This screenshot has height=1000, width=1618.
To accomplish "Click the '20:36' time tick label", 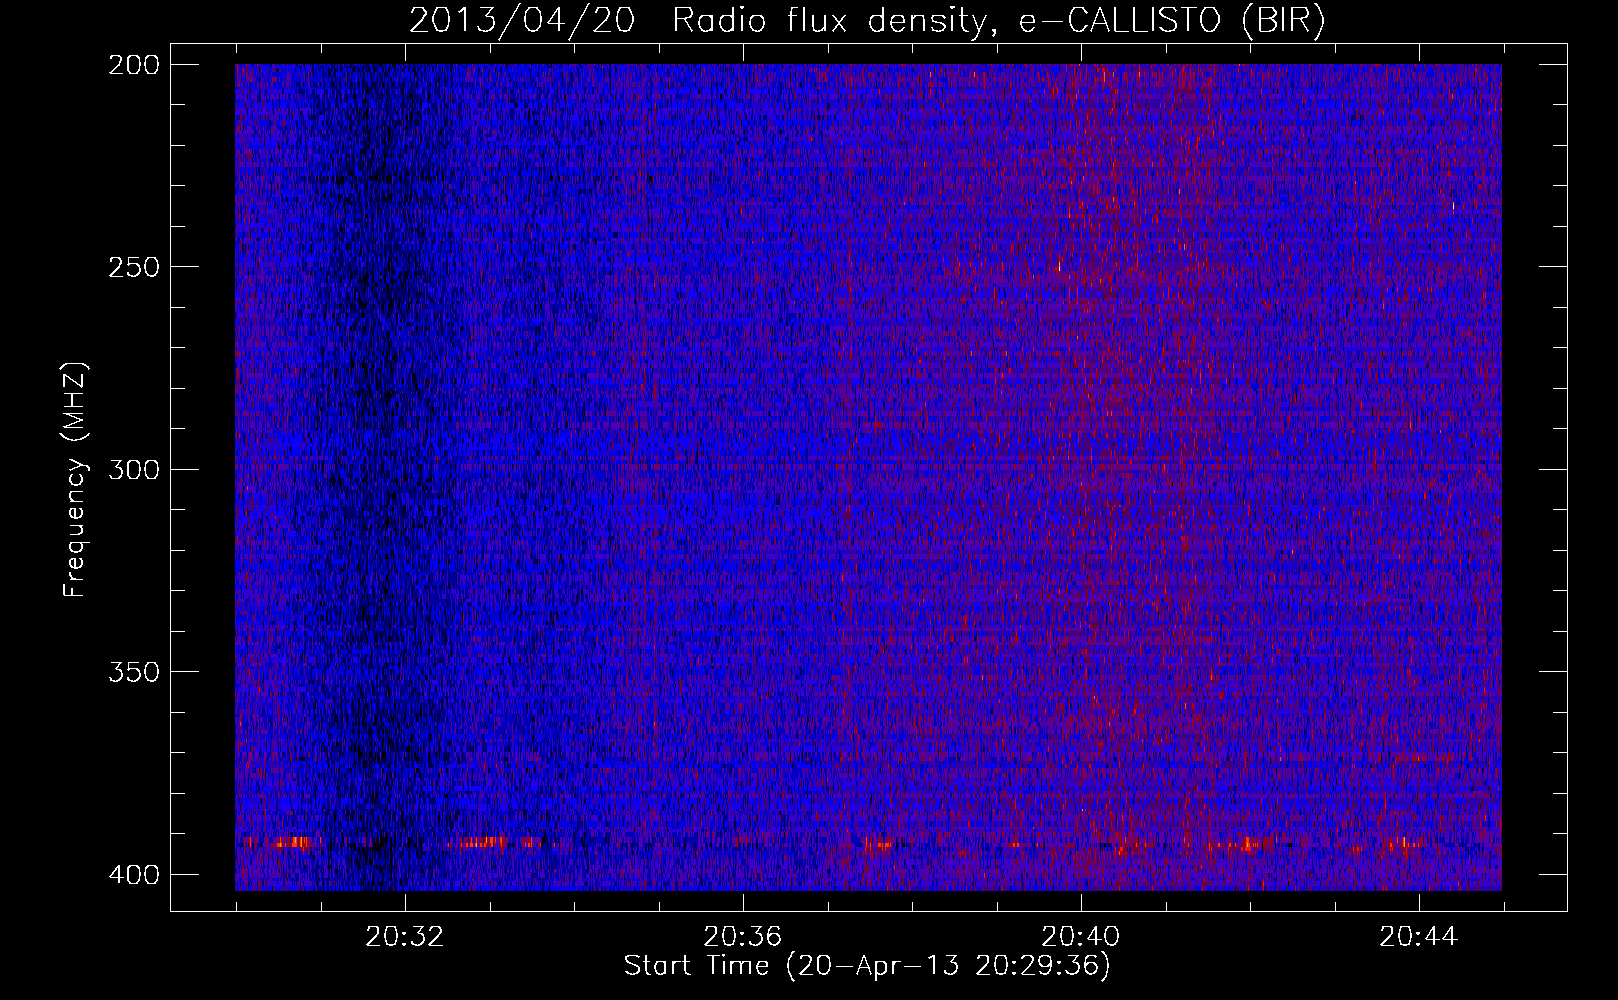I will (x=742, y=937).
